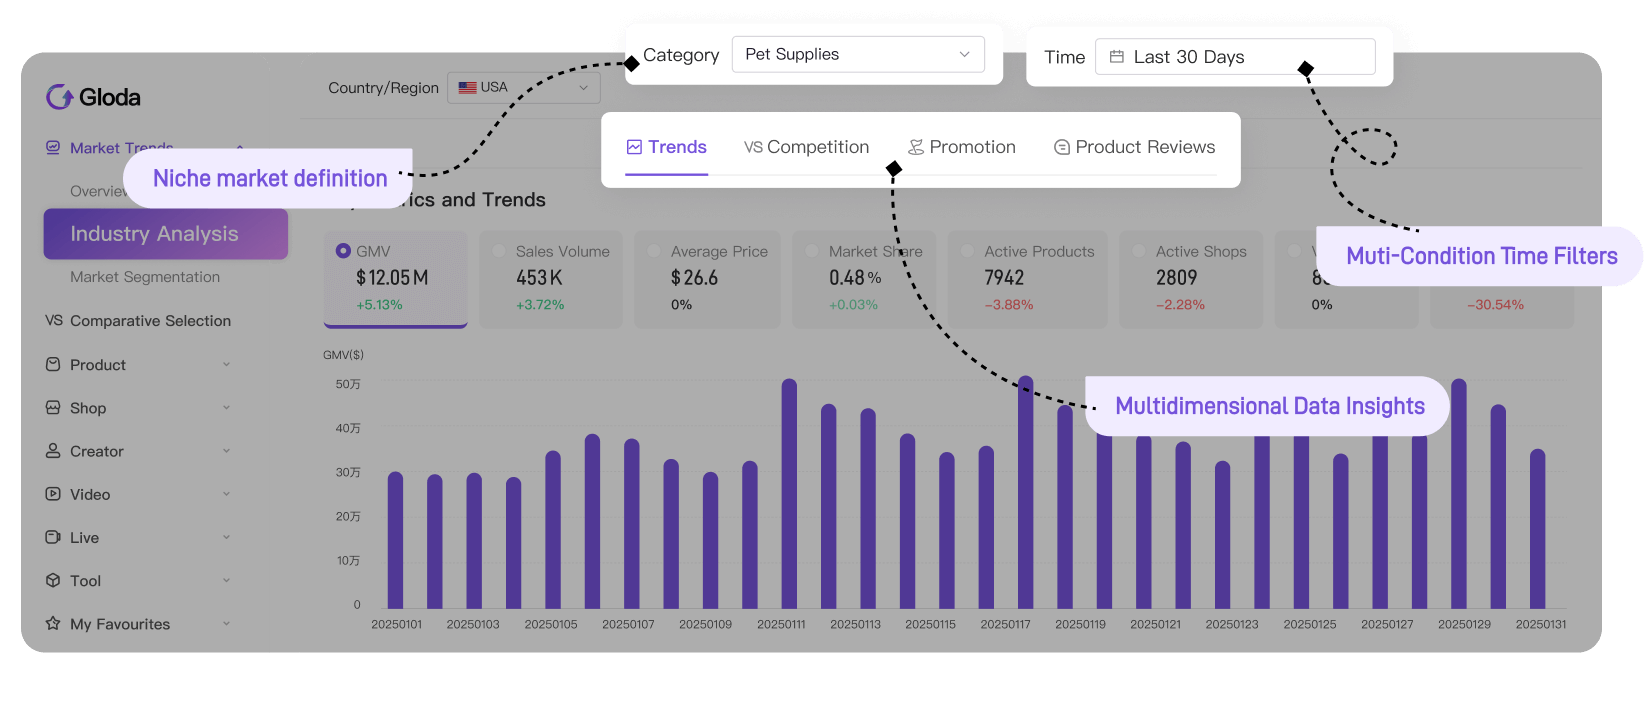This screenshot has height=701, width=1650.
Task: Select the GMV metric radio button
Action: tap(343, 251)
